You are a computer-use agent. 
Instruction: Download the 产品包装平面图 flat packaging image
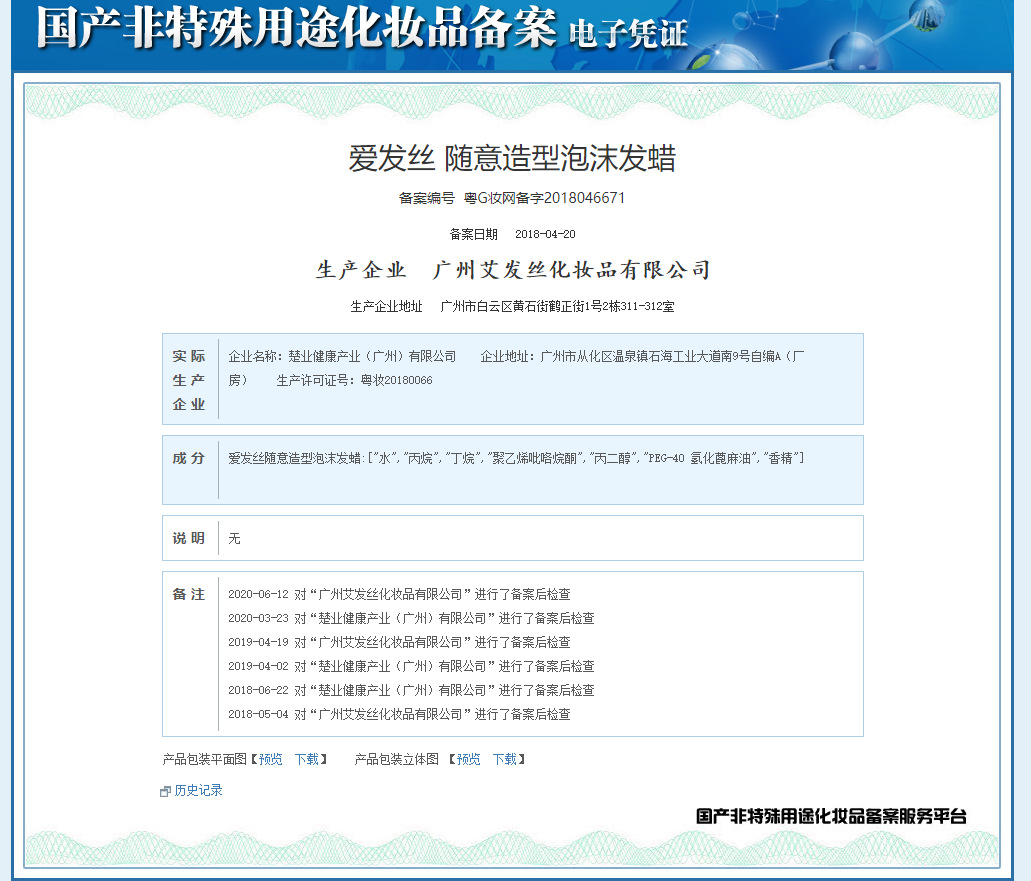click(306, 759)
